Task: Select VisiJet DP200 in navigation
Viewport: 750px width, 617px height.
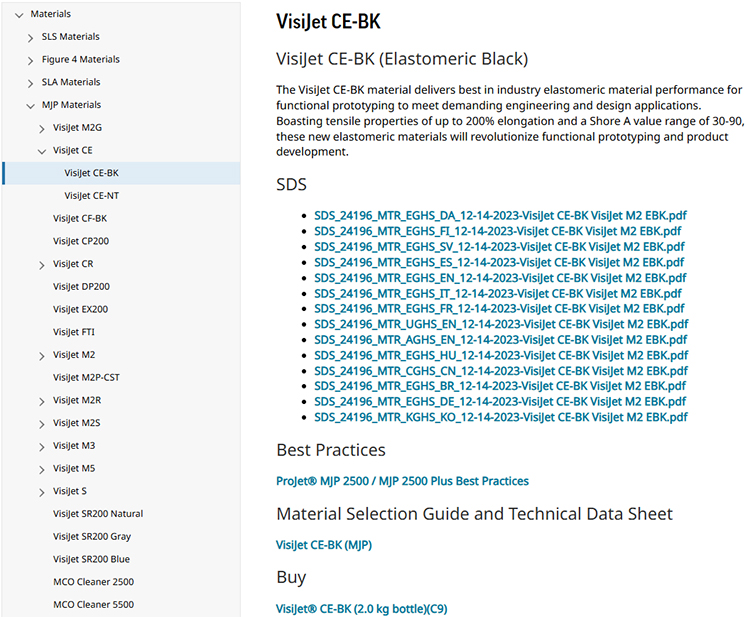Action: click(81, 286)
